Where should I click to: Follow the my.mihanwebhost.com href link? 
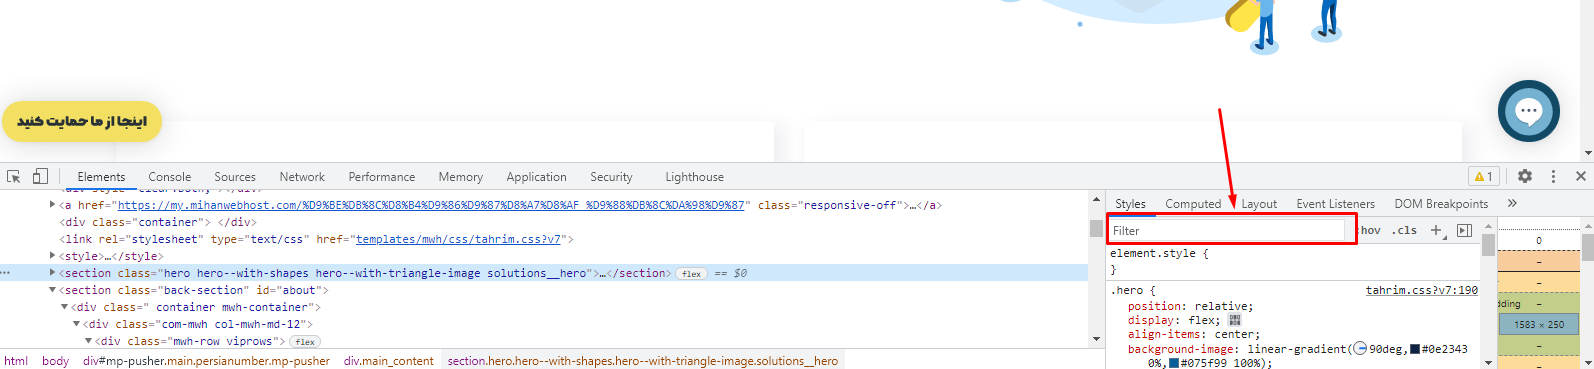(x=431, y=205)
